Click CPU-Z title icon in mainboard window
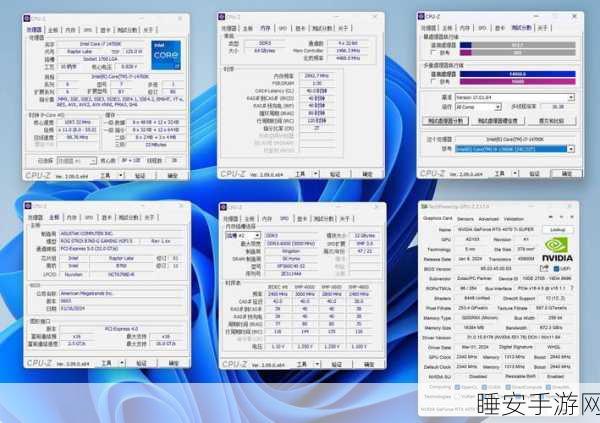This screenshot has height=423, width=600. pyautogui.click(x=28, y=206)
